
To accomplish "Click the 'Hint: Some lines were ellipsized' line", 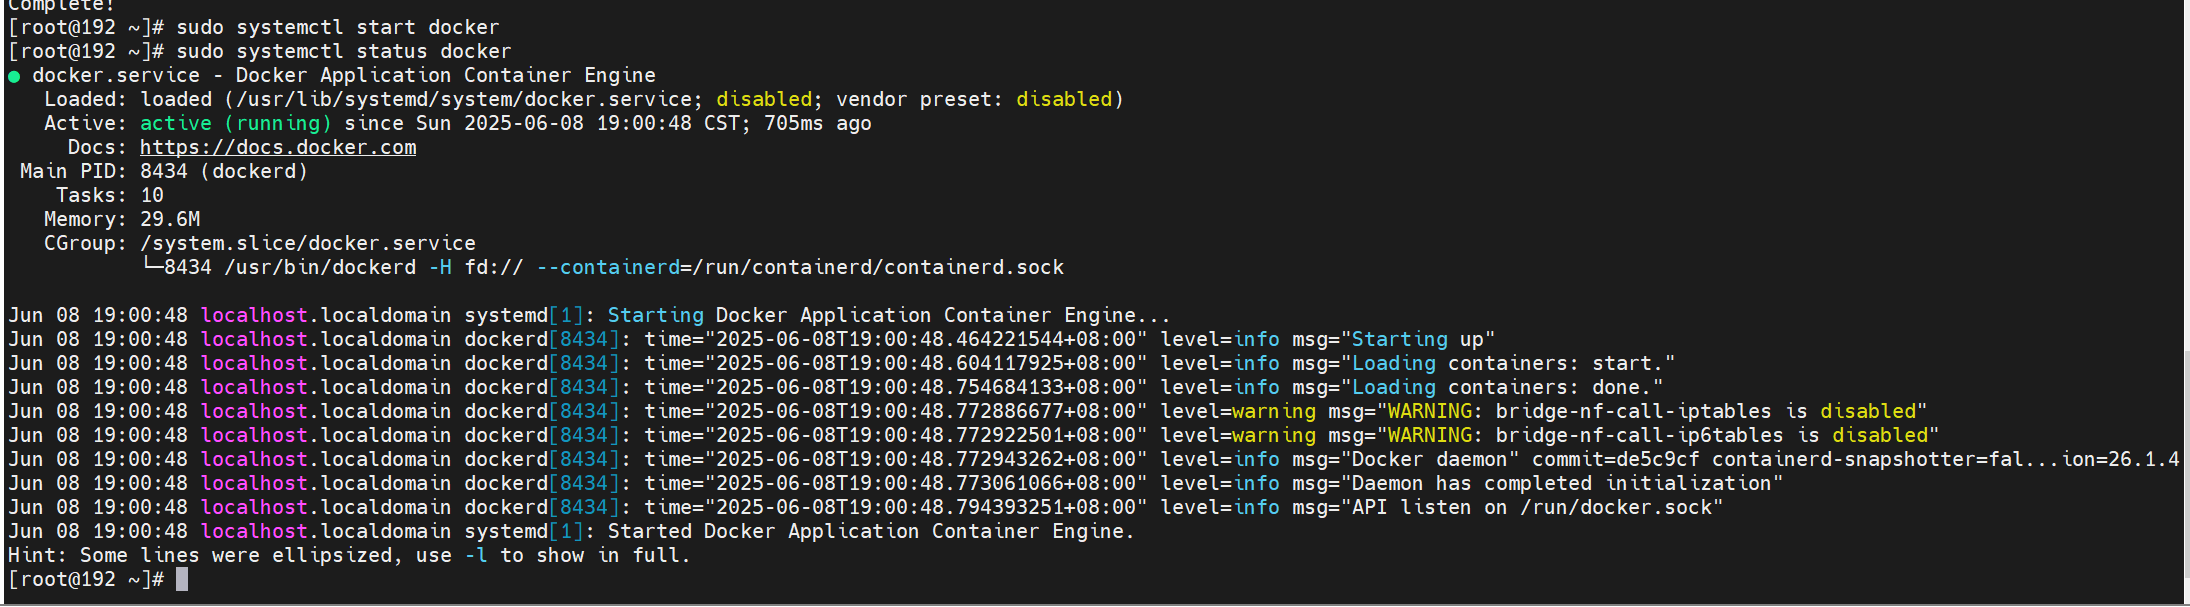I will coord(349,555).
